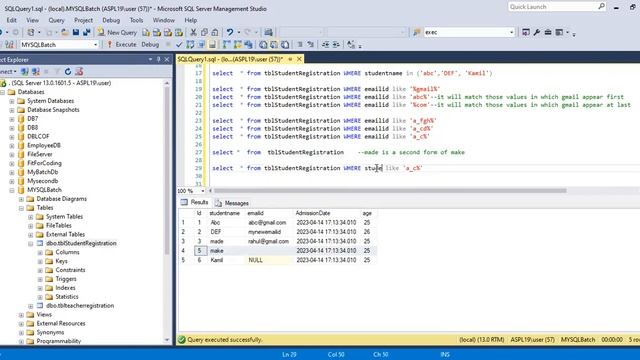Open the Help menu
The height and width of the screenshot is (360, 640).
(191, 20)
